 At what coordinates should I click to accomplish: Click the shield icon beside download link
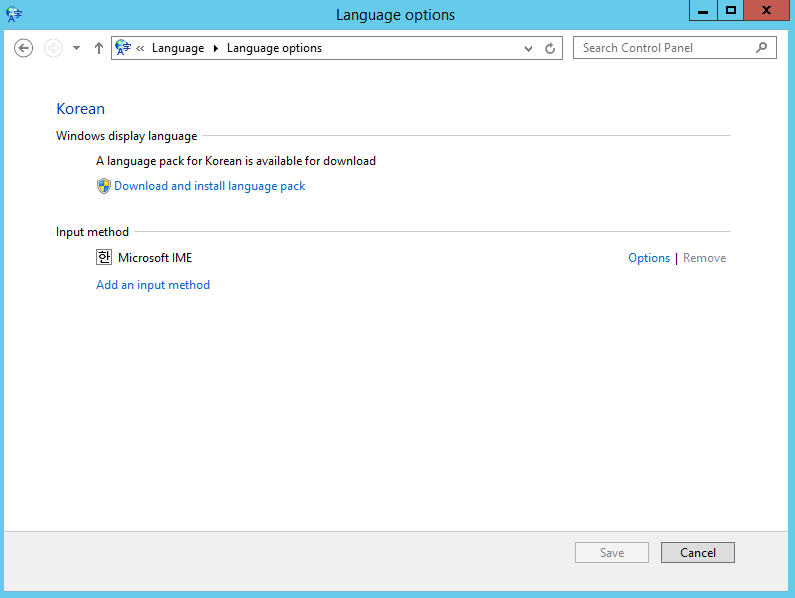[103, 186]
